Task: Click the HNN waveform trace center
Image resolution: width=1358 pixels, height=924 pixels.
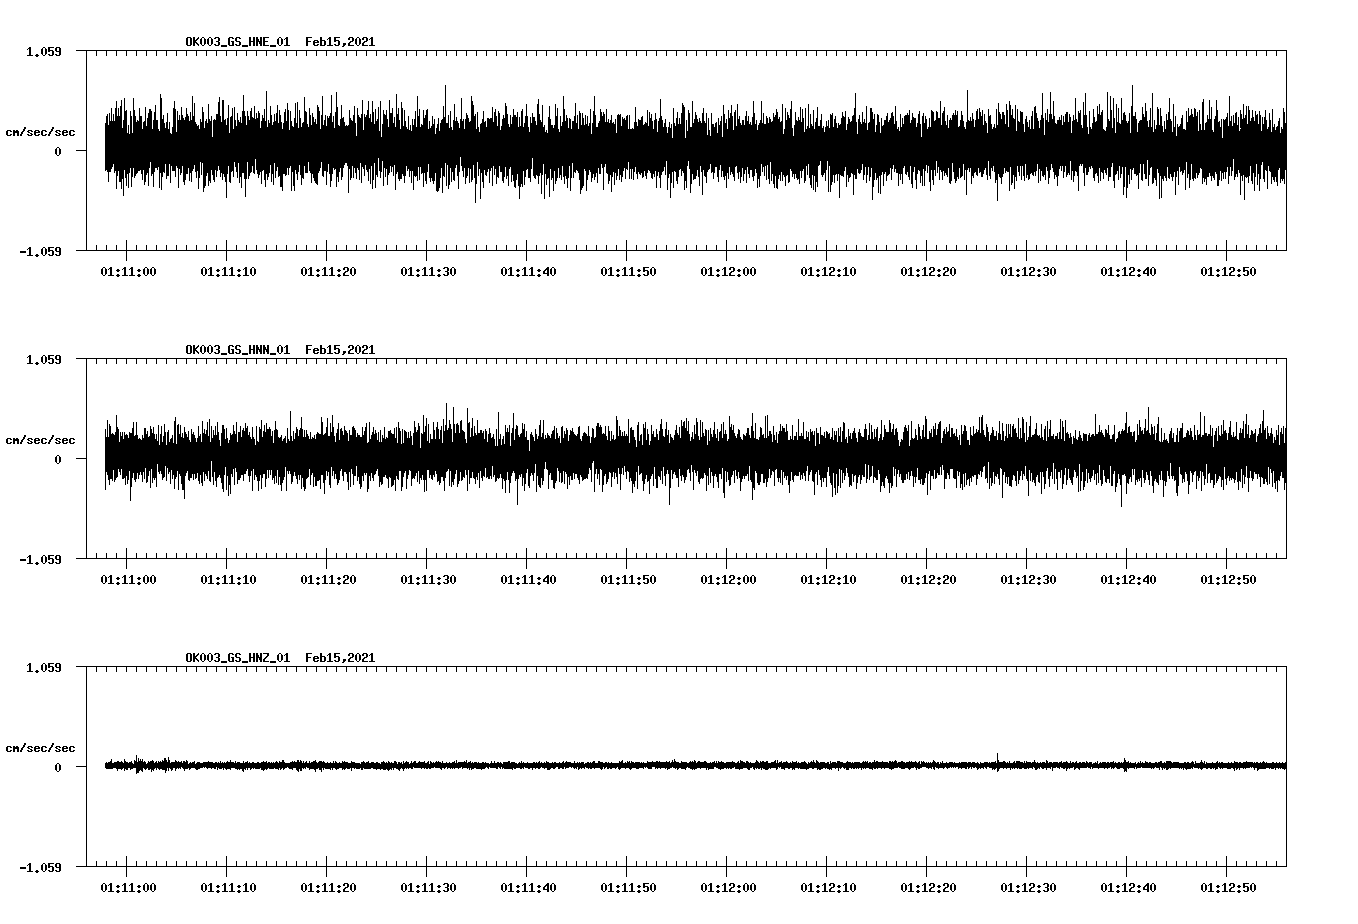Action: [x=690, y=460]
